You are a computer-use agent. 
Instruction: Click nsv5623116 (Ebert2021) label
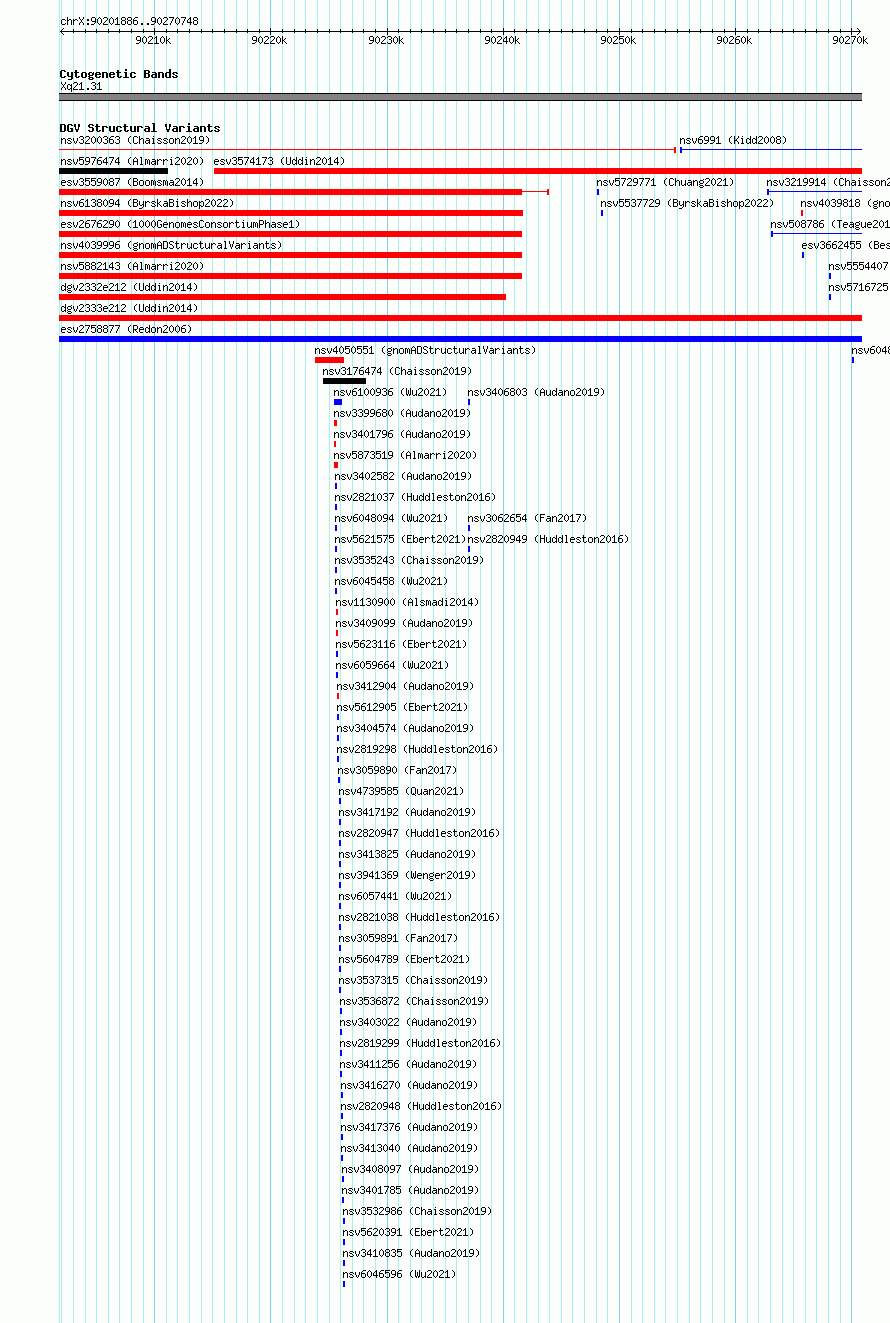click(402, 644)
